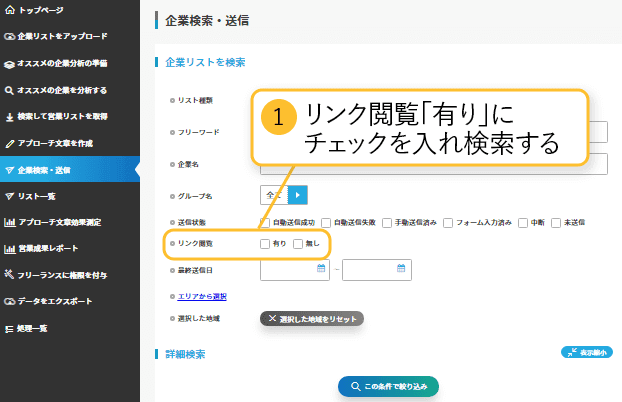The width and height of the screenshot is (622, 402).
Task: Click the home icon beside トップページ
Action: tap(10, 10)
